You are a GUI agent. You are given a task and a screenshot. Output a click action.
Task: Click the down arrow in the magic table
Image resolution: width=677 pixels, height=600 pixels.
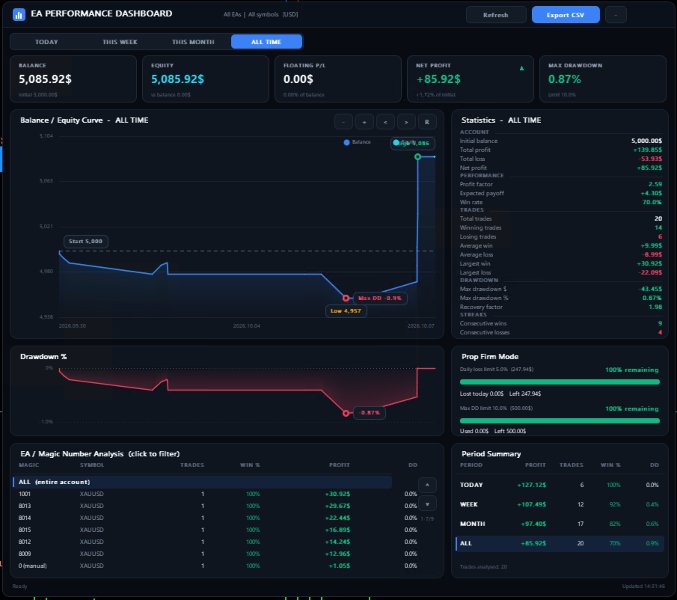[x=427, y=504]
